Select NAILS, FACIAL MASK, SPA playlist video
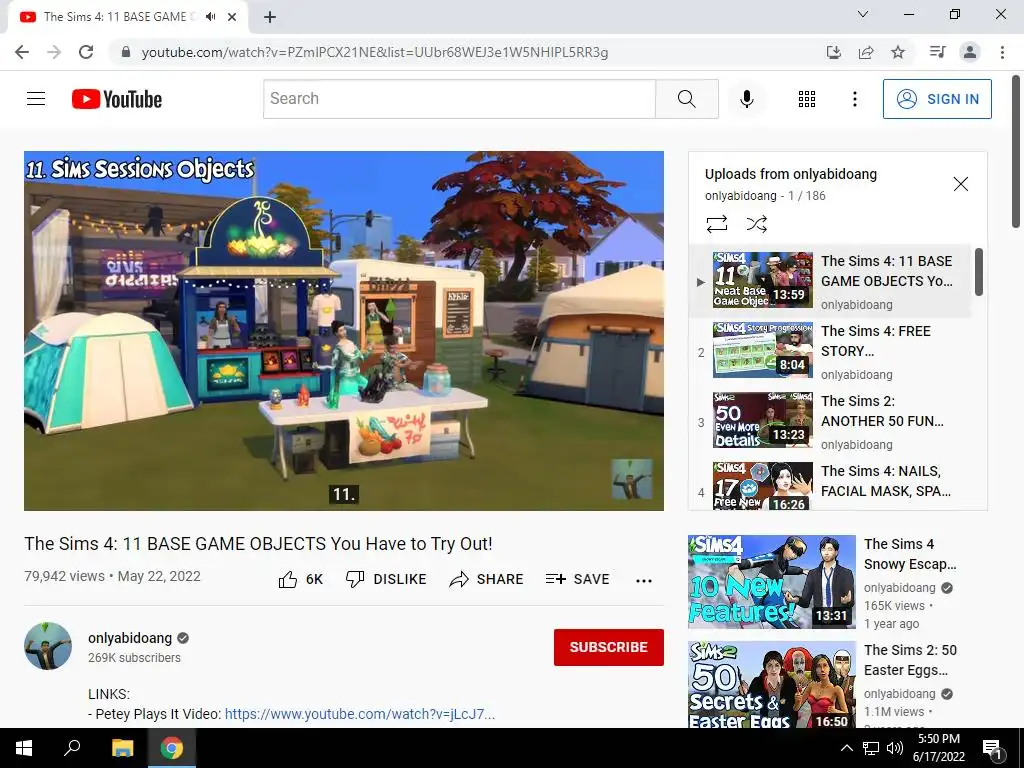1024x768 pixels. tap(830, 485)
